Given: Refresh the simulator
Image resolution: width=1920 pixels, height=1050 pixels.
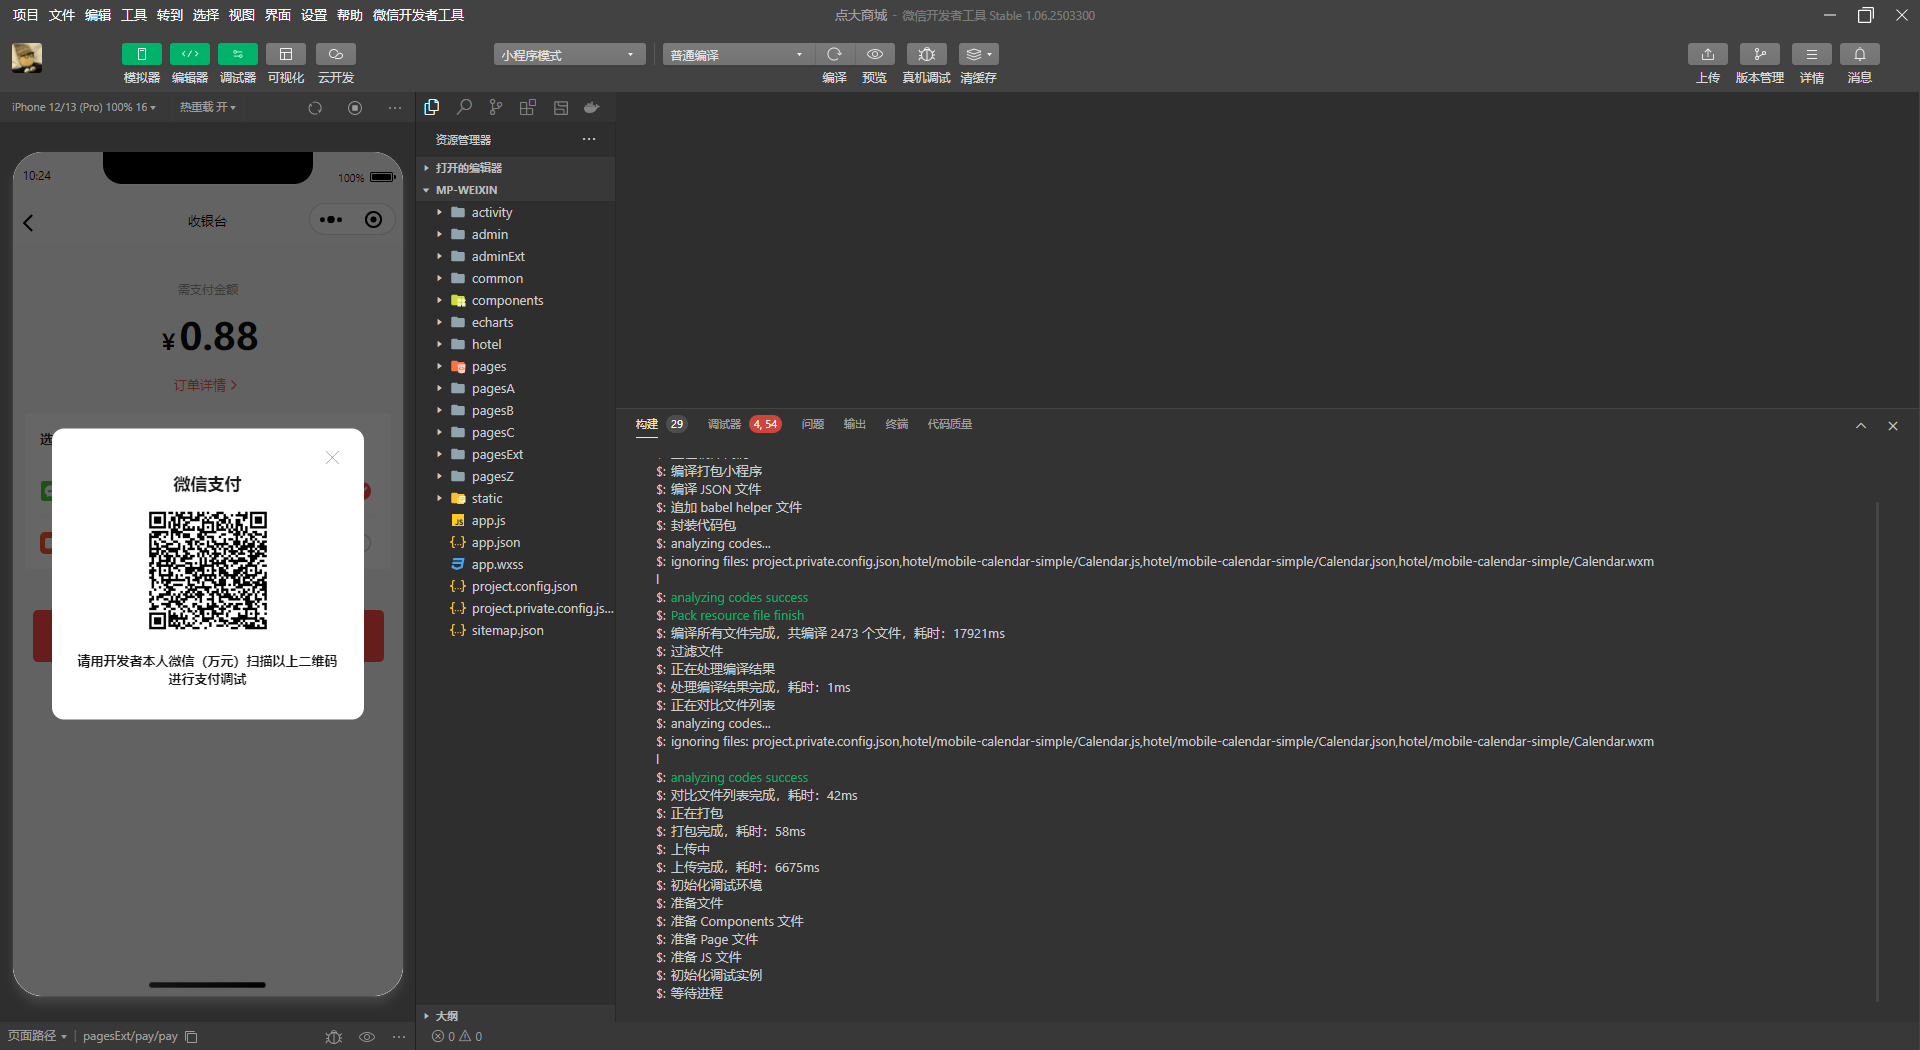Looking at the screenshot, I should coord(315,108).
